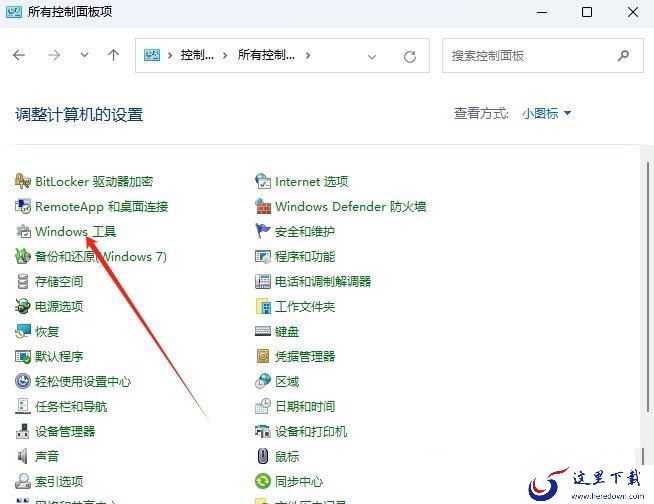Image resolution: width=654 pixels, height=504 pixels.
Task: Click the 工作文件夹 icon
Action: click(x=263, y=307)
